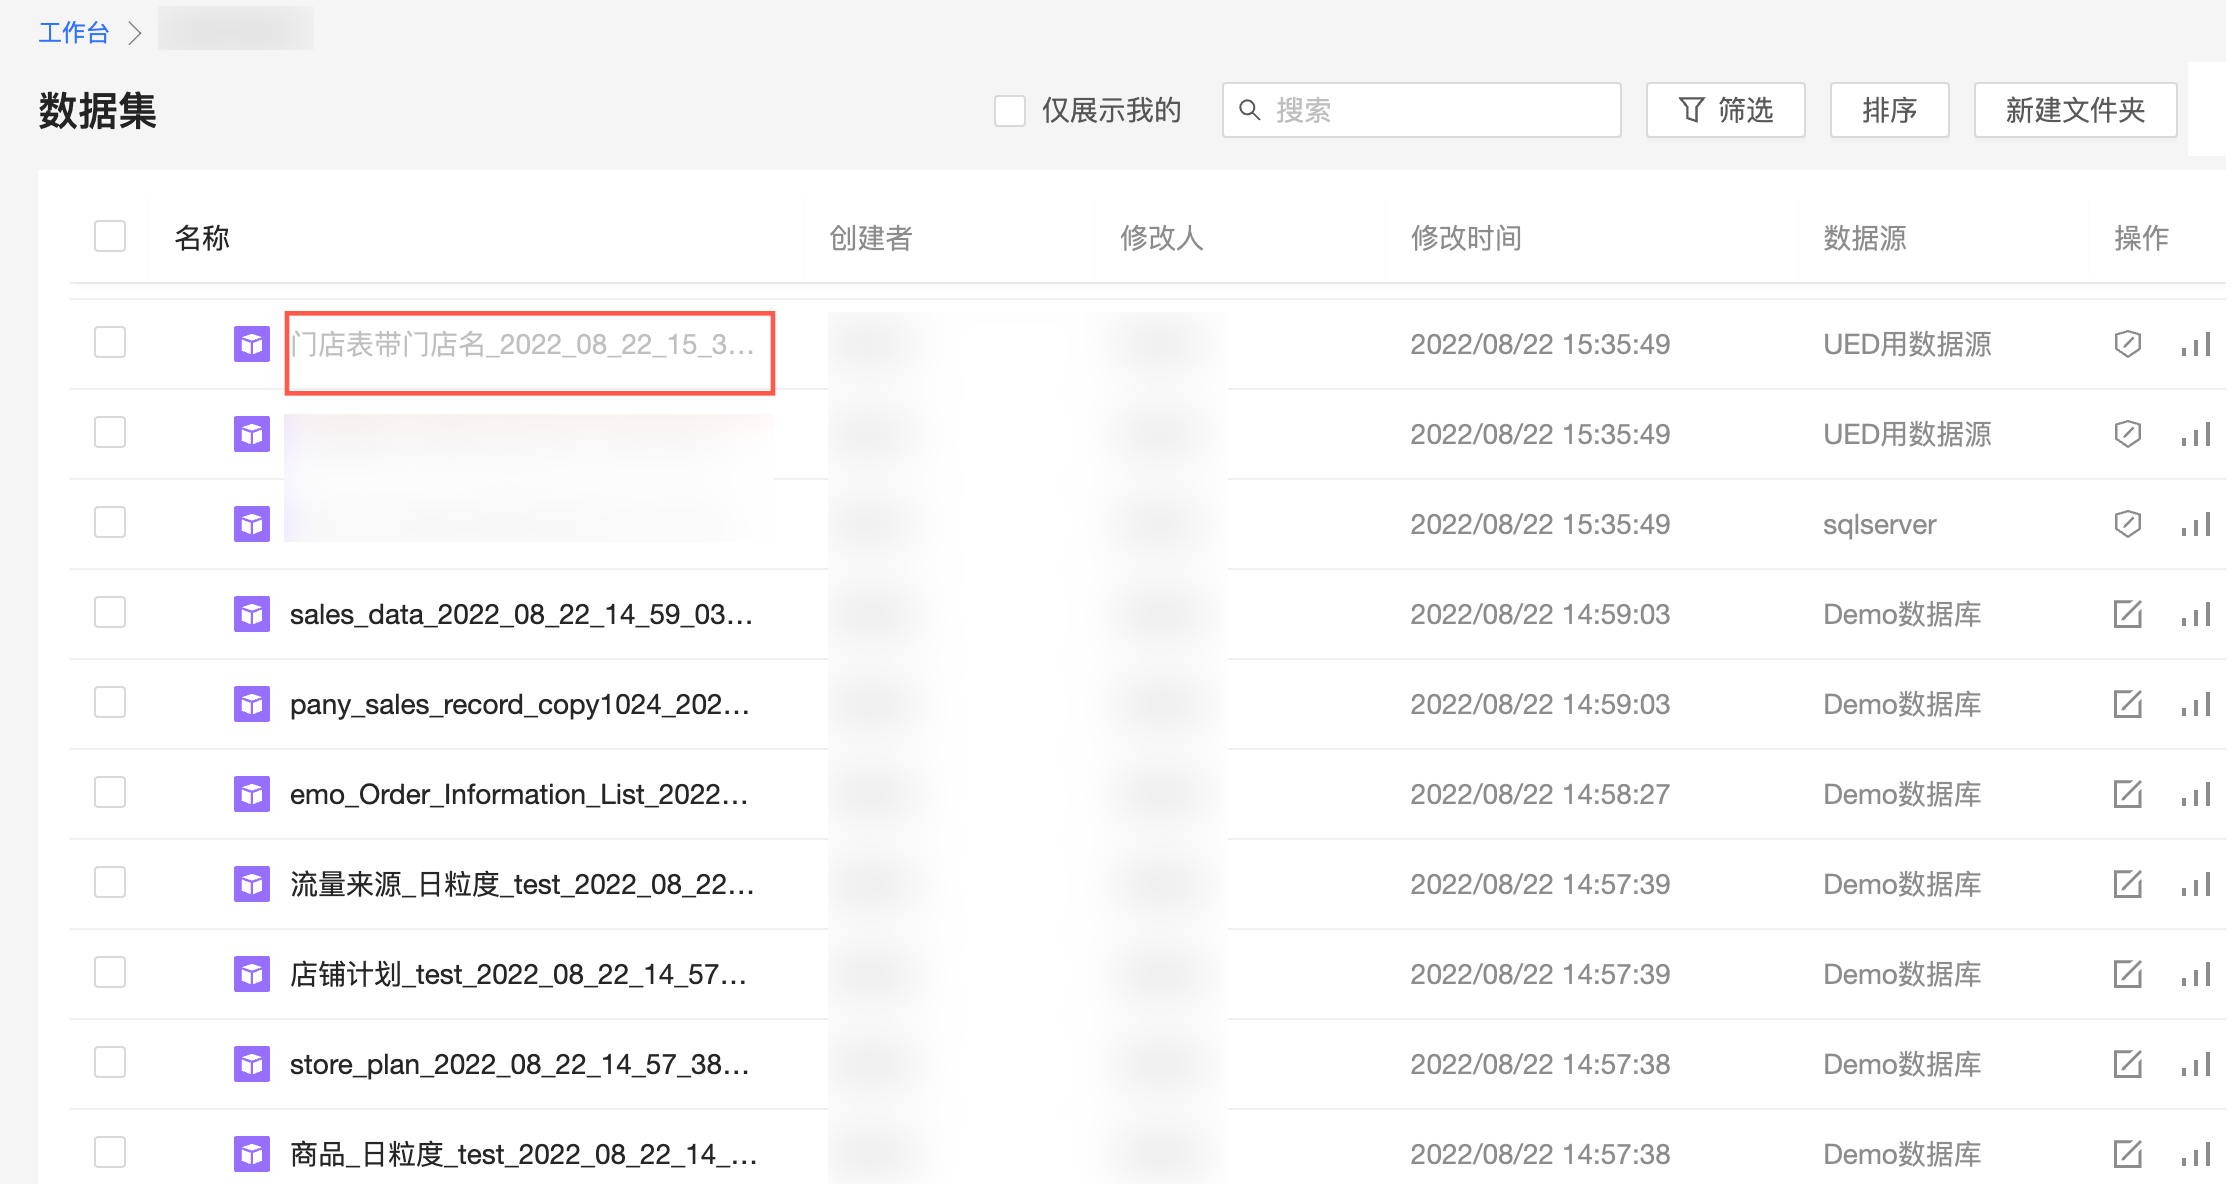Click the bar chart icon for the emo_Order_Information_List row
This screenshot has height=1184, width=2232.
pos(2196,794)
